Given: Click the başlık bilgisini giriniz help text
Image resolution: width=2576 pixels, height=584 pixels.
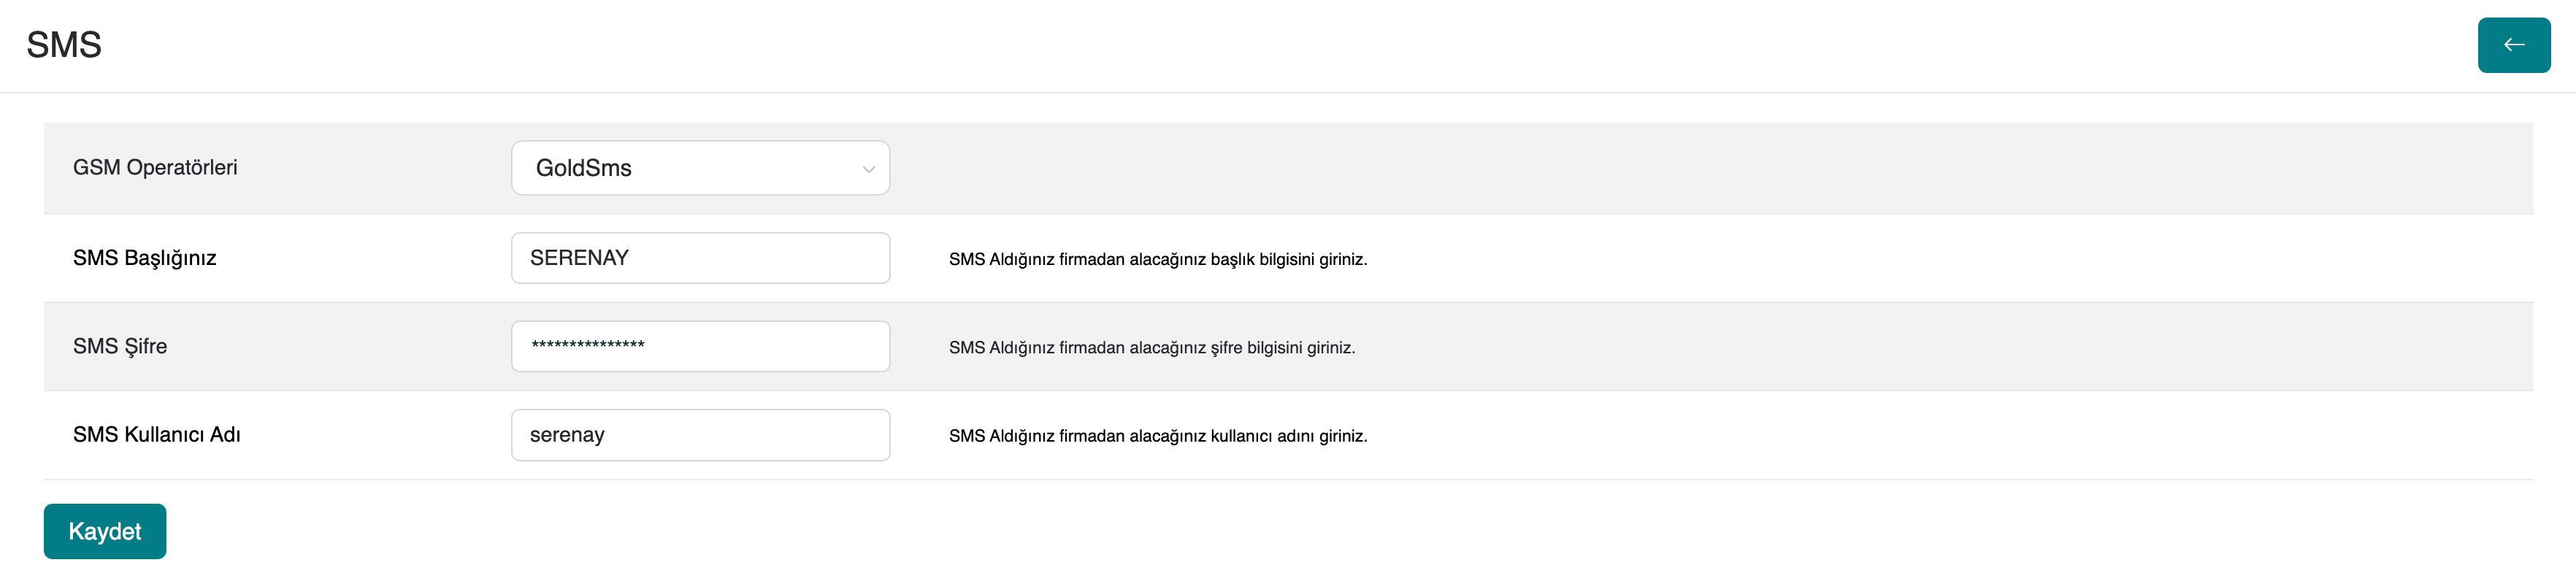Looking at the screenshot, I should tap(1157, 259).
